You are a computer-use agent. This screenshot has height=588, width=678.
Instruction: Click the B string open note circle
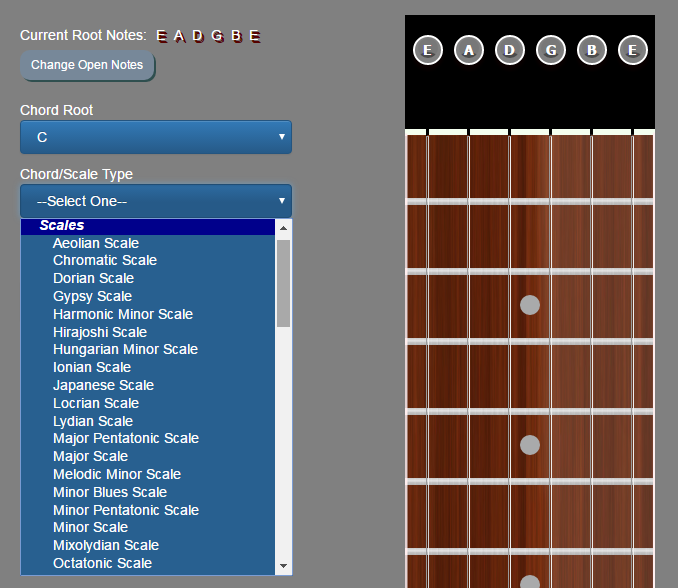point(592,50)
